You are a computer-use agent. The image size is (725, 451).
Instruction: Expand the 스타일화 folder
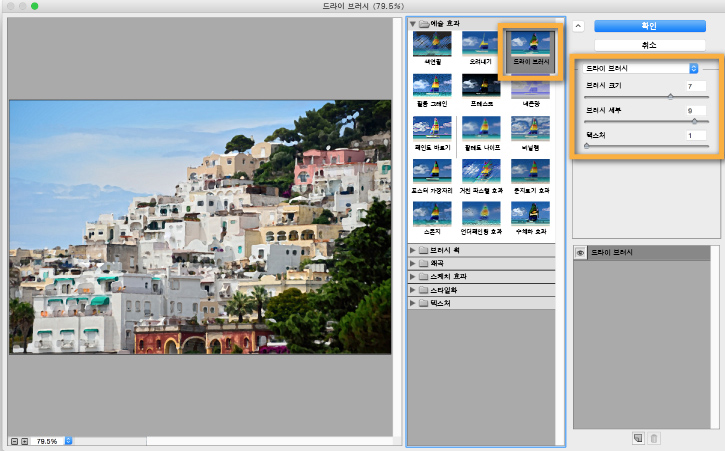pyautogui.click(x=412, y=290)
